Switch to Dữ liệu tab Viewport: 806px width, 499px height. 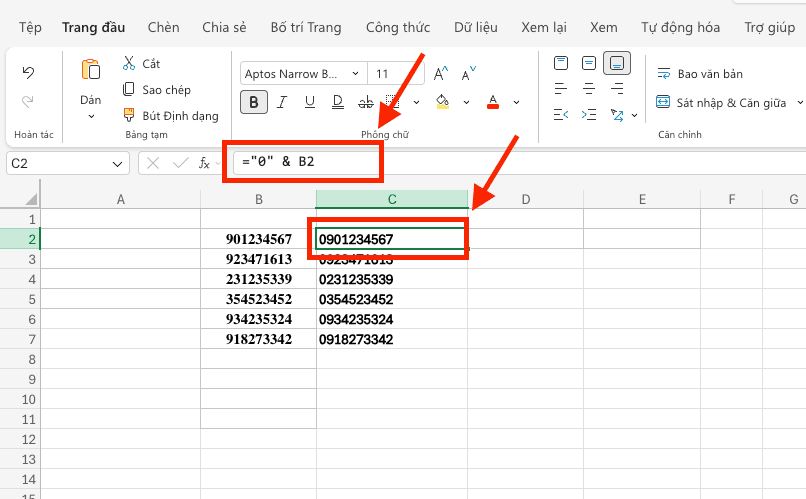pyautogui.click(x=475, y=27)
